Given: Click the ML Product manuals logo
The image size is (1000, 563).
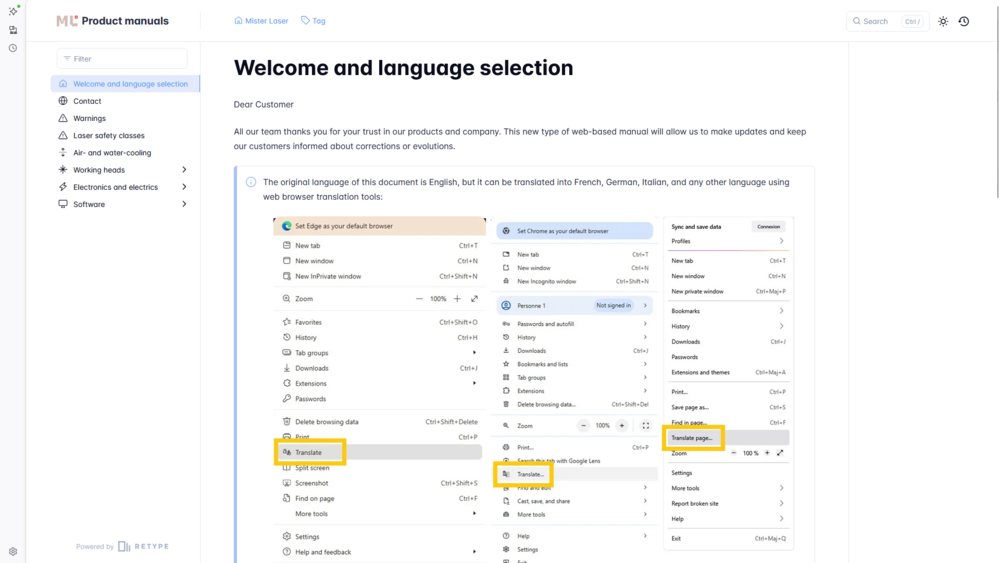Looking at the screenshot, I should tap(112, 21).
